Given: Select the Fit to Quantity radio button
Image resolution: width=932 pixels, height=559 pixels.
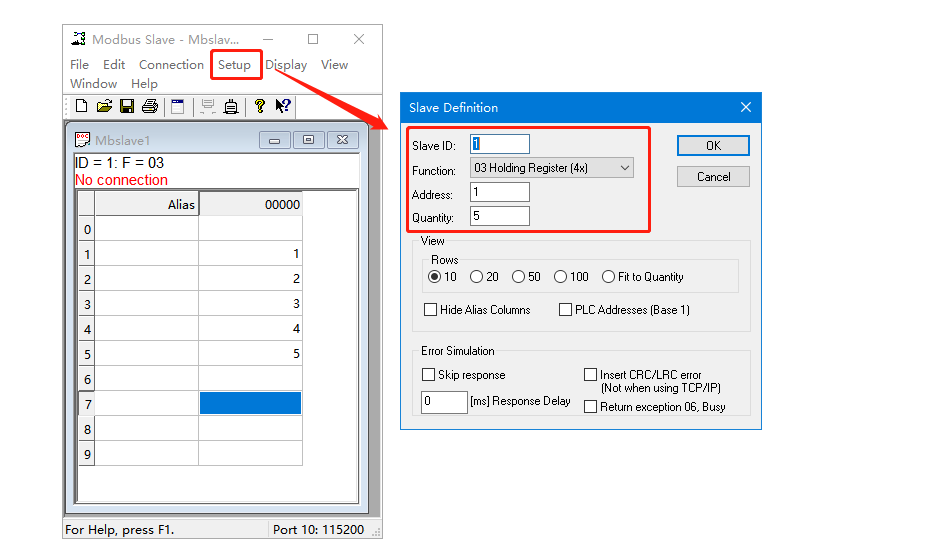Looking at the screenshot, I should (x=608, y=277).
